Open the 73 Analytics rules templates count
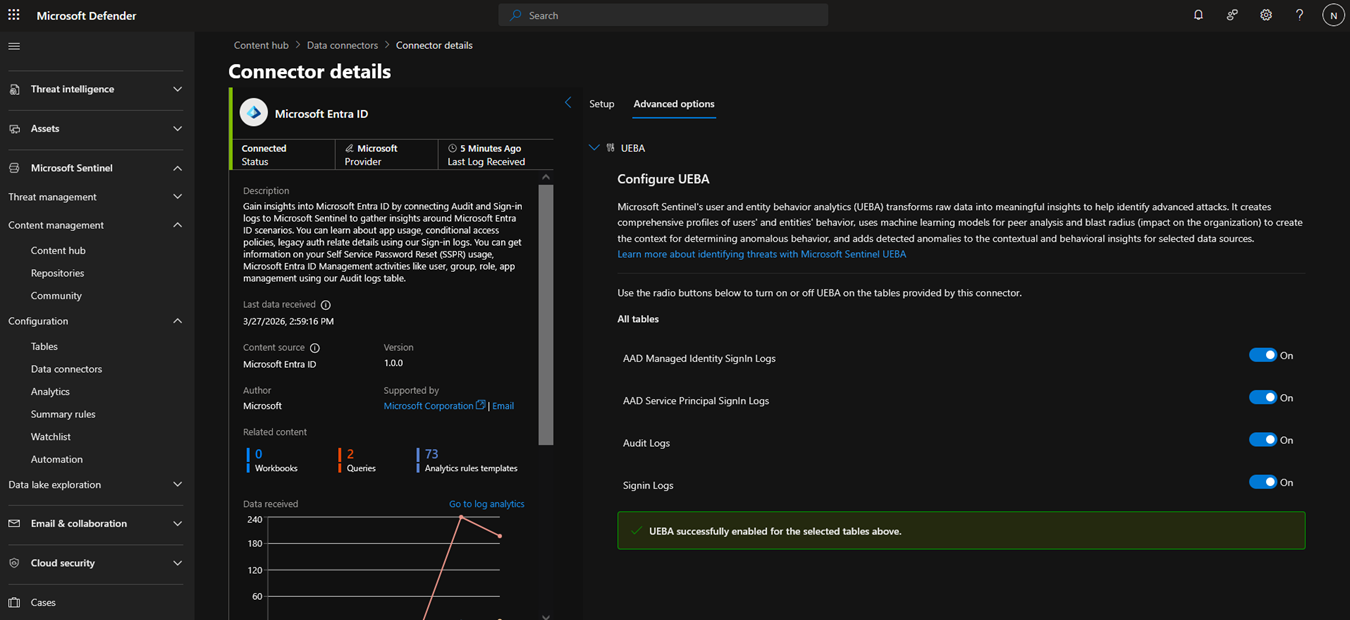The image size is (1350, 620). [431, 454]
